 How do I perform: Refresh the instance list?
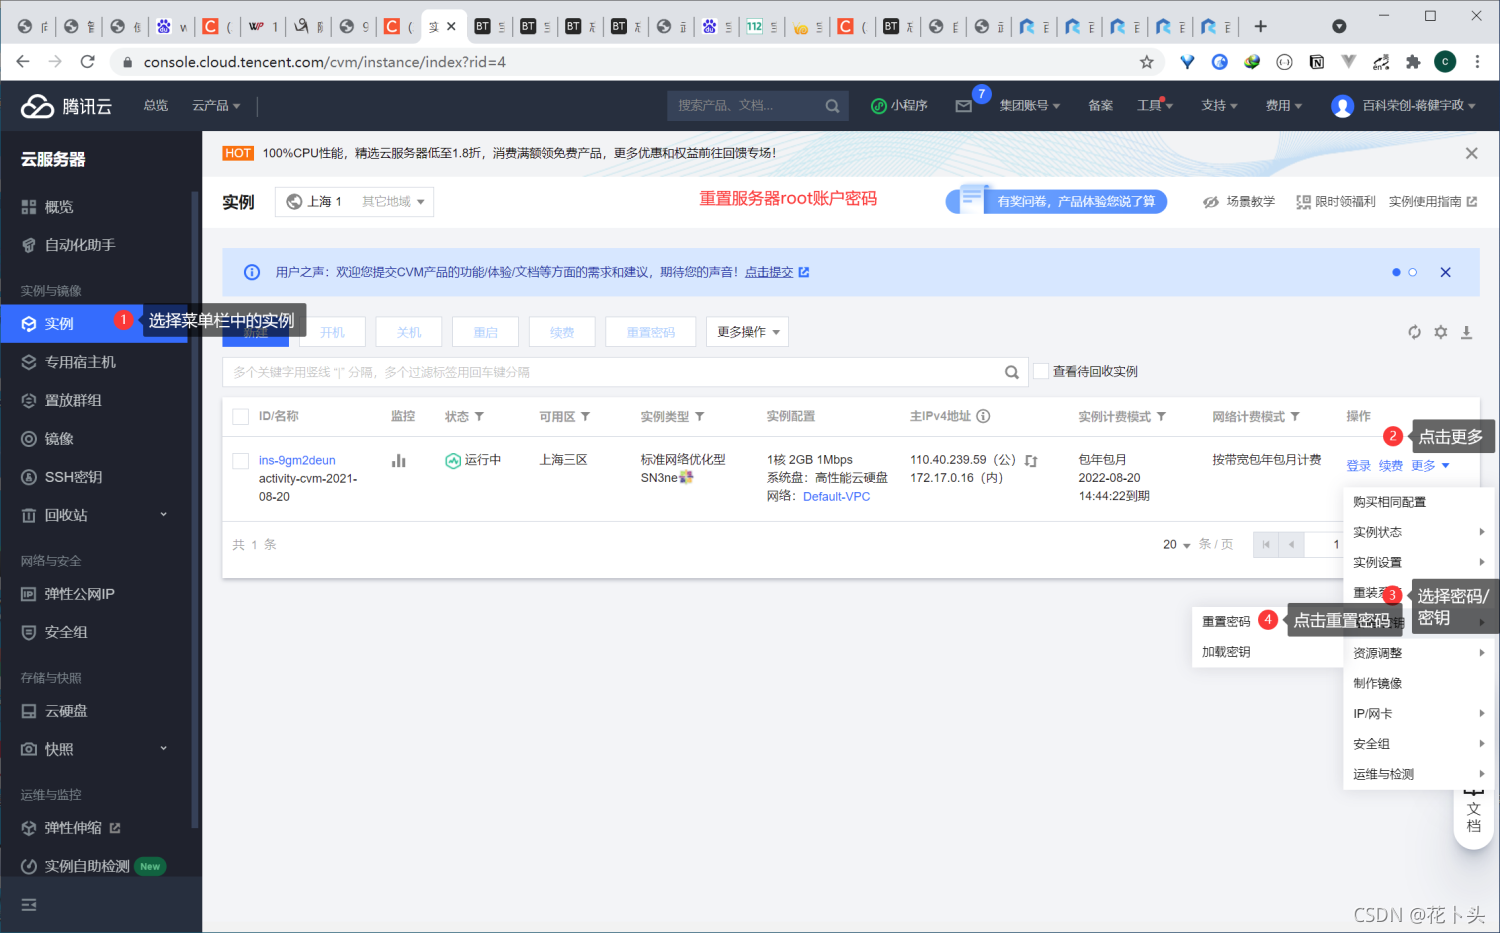pos(1413,331)
